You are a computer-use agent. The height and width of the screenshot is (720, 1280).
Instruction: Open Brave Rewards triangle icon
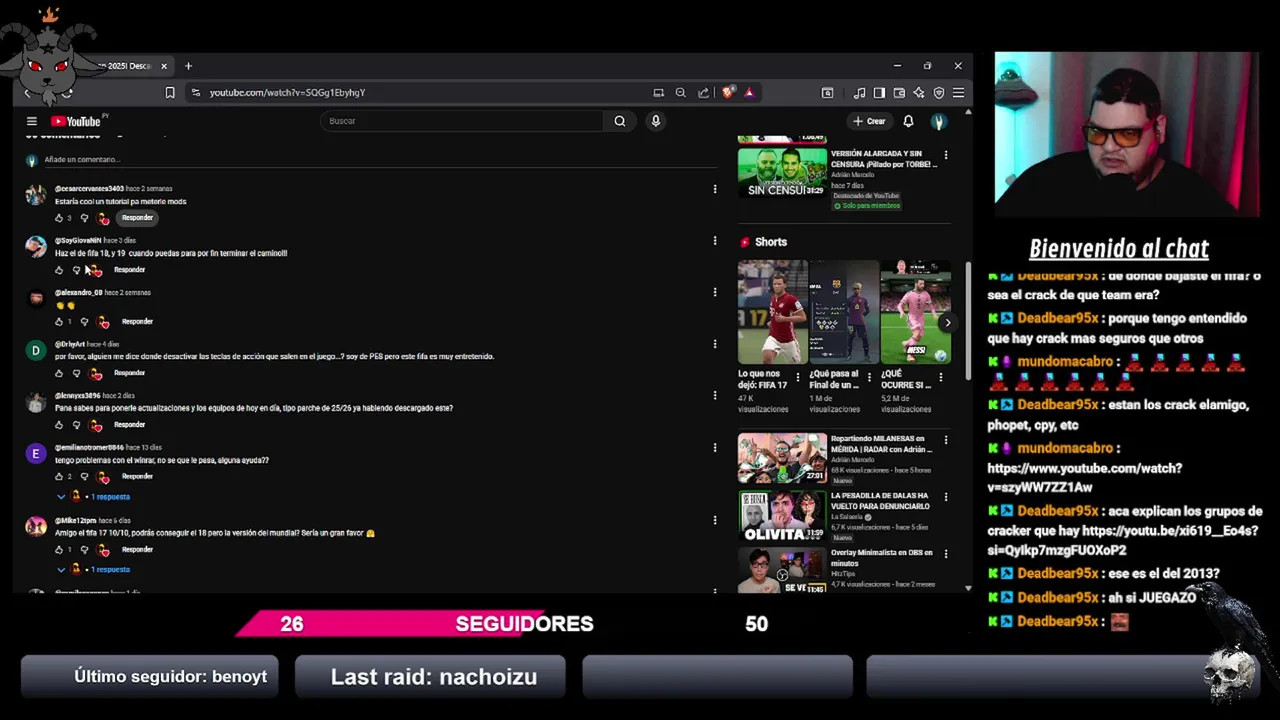[749, 92]
